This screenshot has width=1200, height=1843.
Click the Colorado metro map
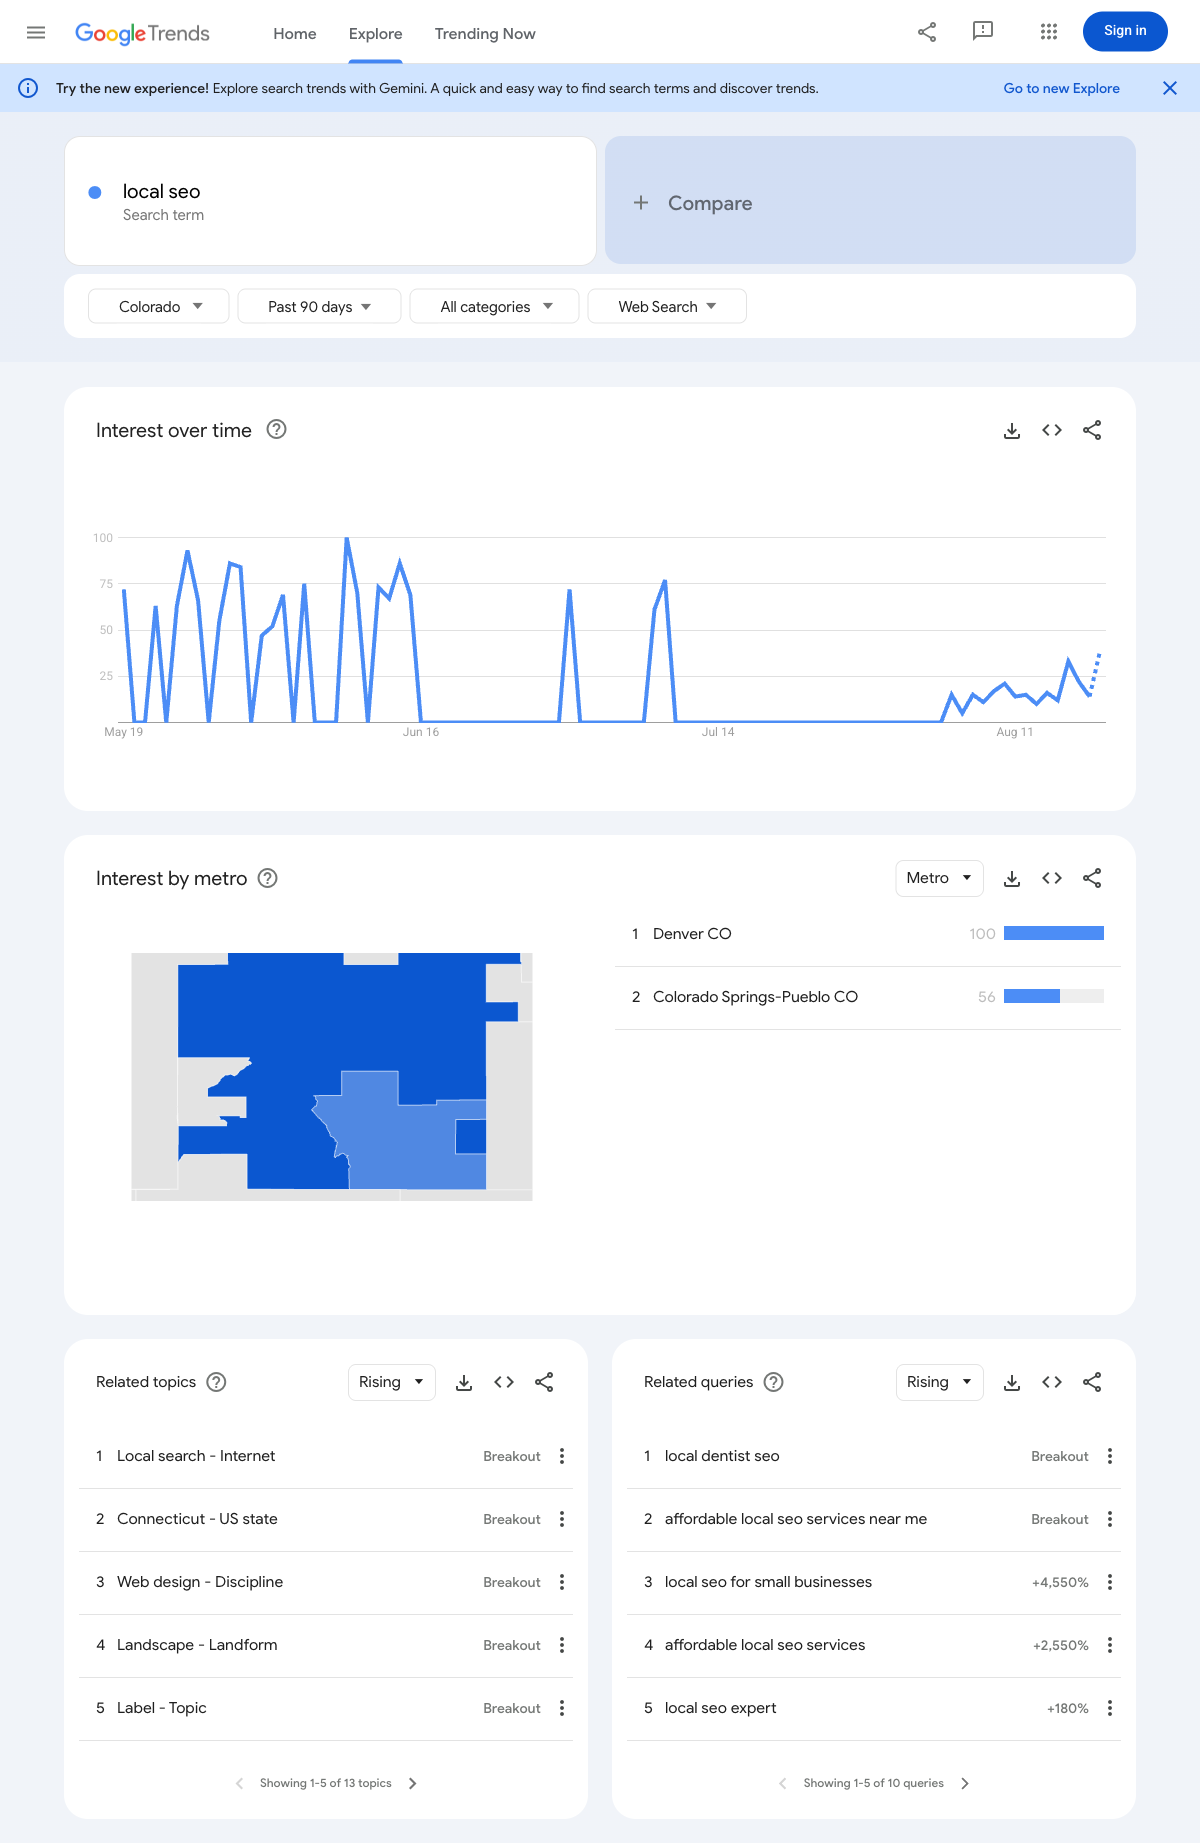click(332, 1076)
